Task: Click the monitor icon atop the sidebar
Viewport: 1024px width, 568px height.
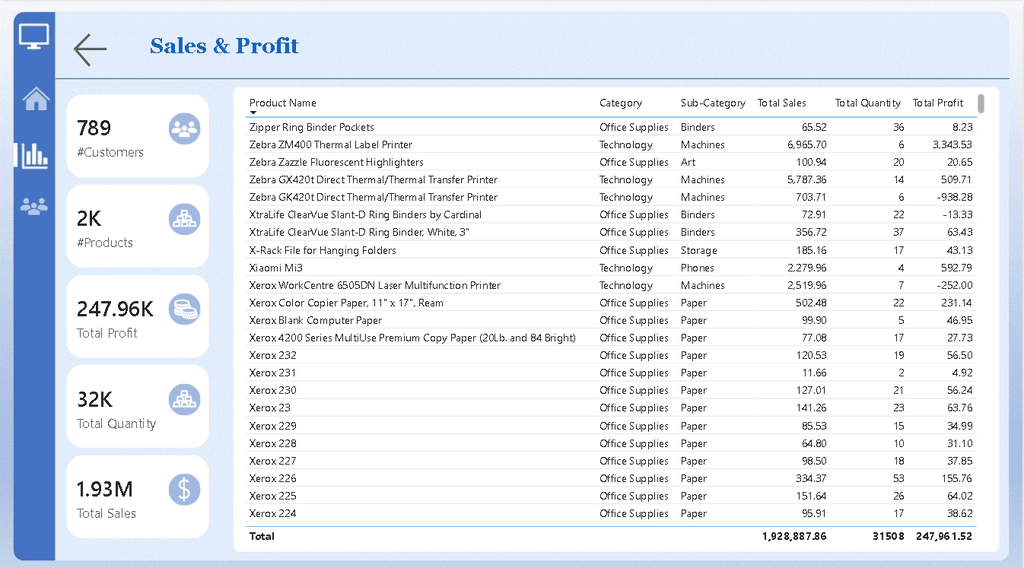Action: [34, 37]
